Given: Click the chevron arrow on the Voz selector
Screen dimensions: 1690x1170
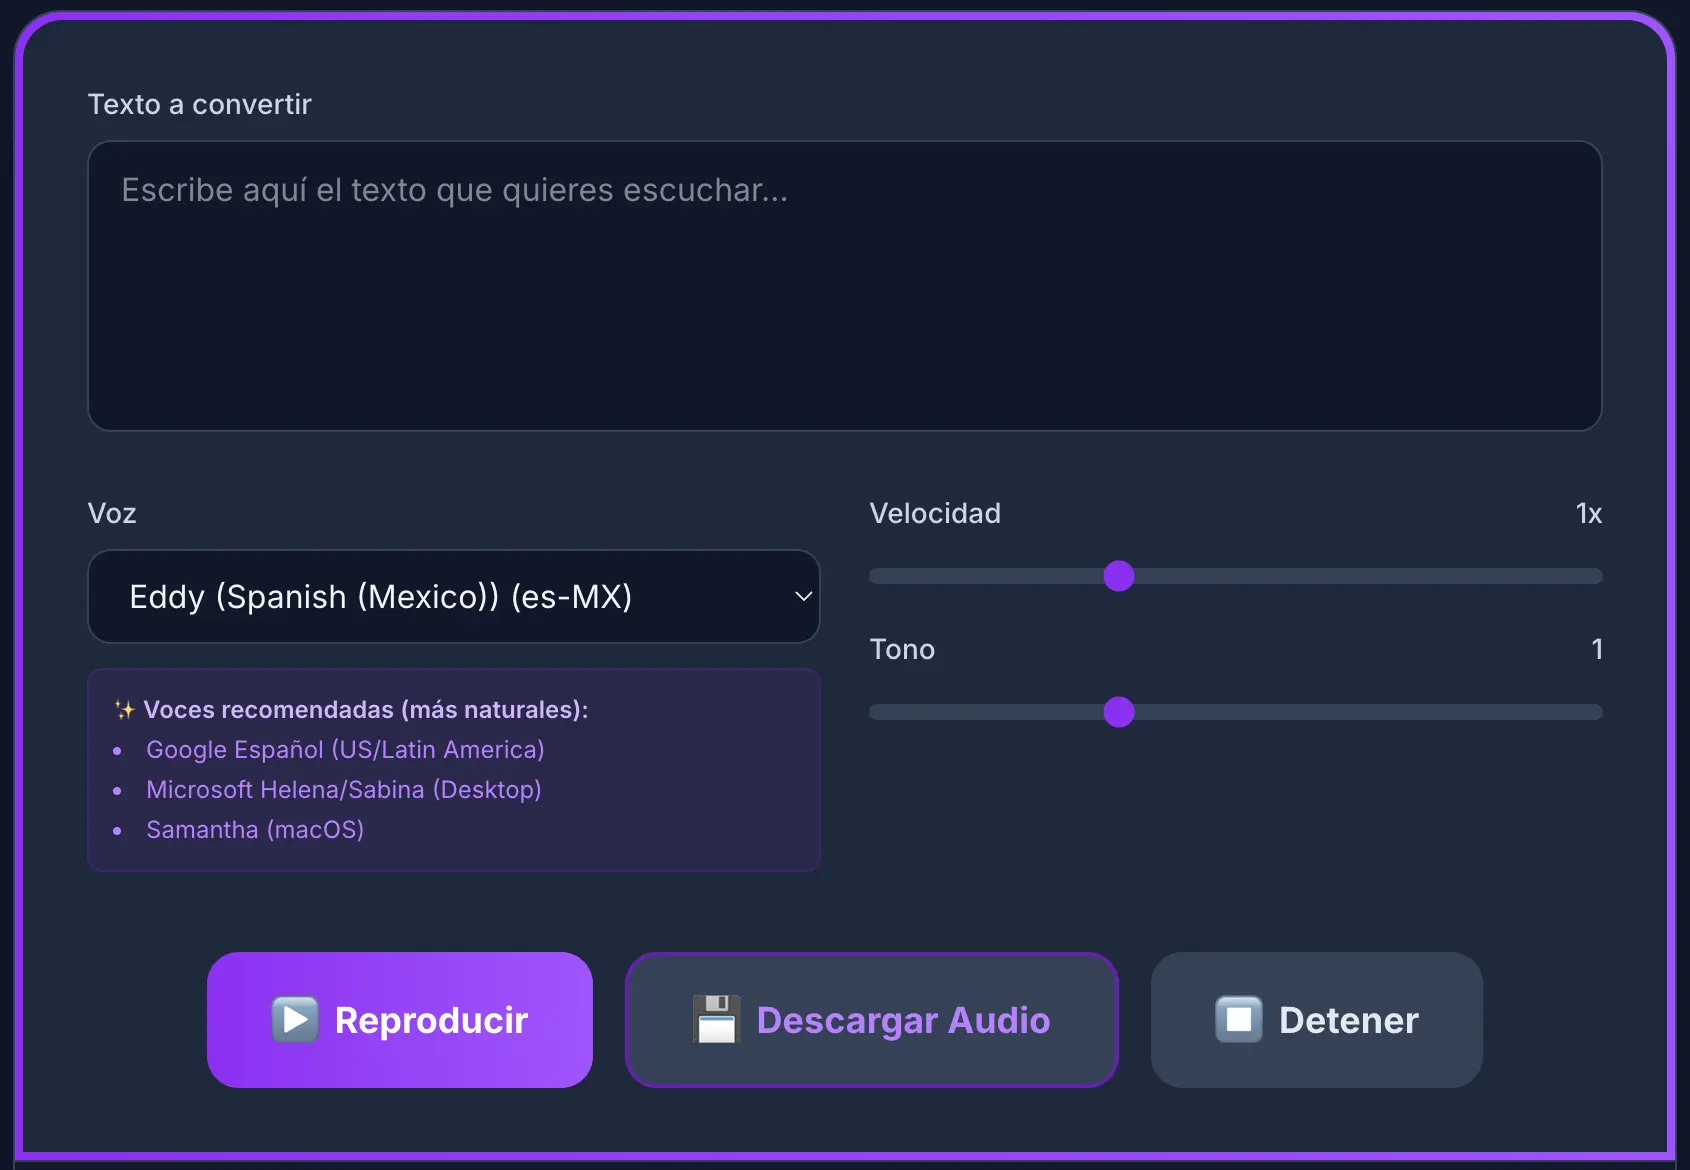Looking at the screenshot, I should pyautogui.click(x=803, y=596).
